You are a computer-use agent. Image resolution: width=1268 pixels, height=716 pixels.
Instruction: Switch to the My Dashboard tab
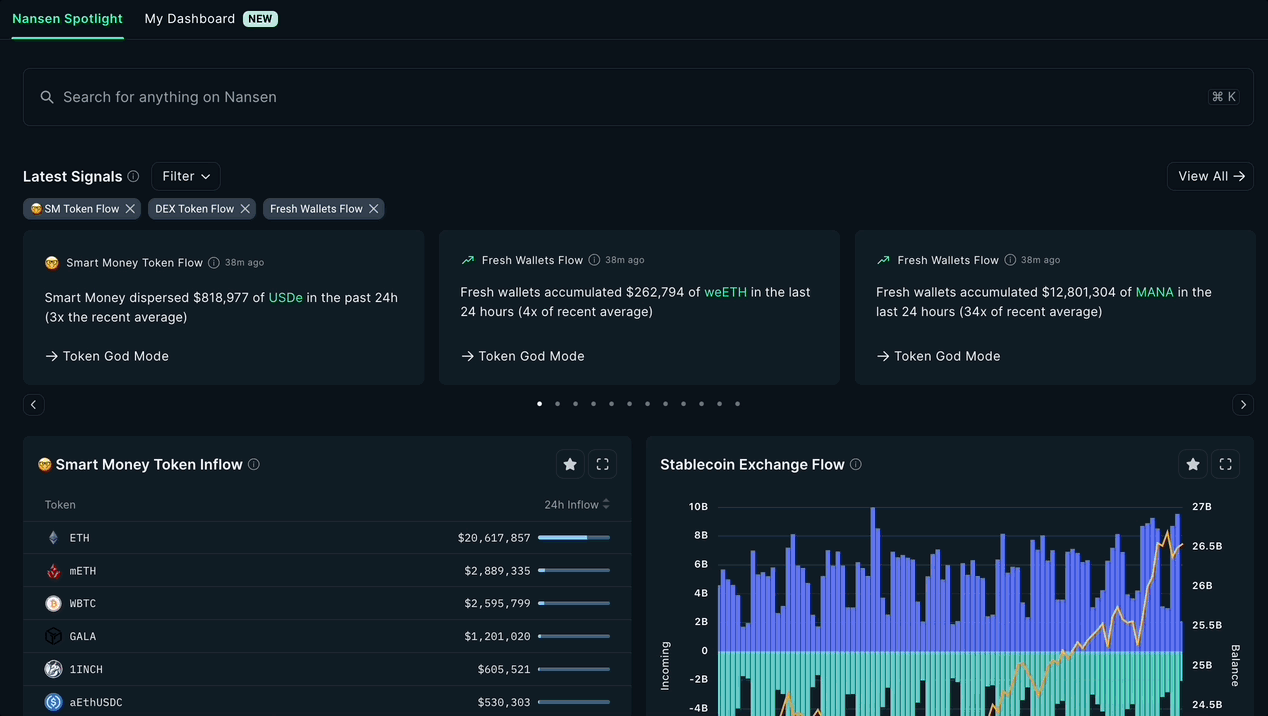click(x=190, y=19)
